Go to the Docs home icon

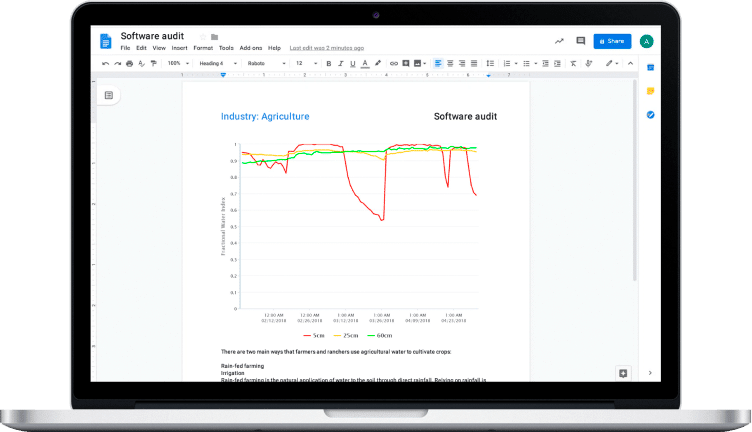(x=106, y=41)
